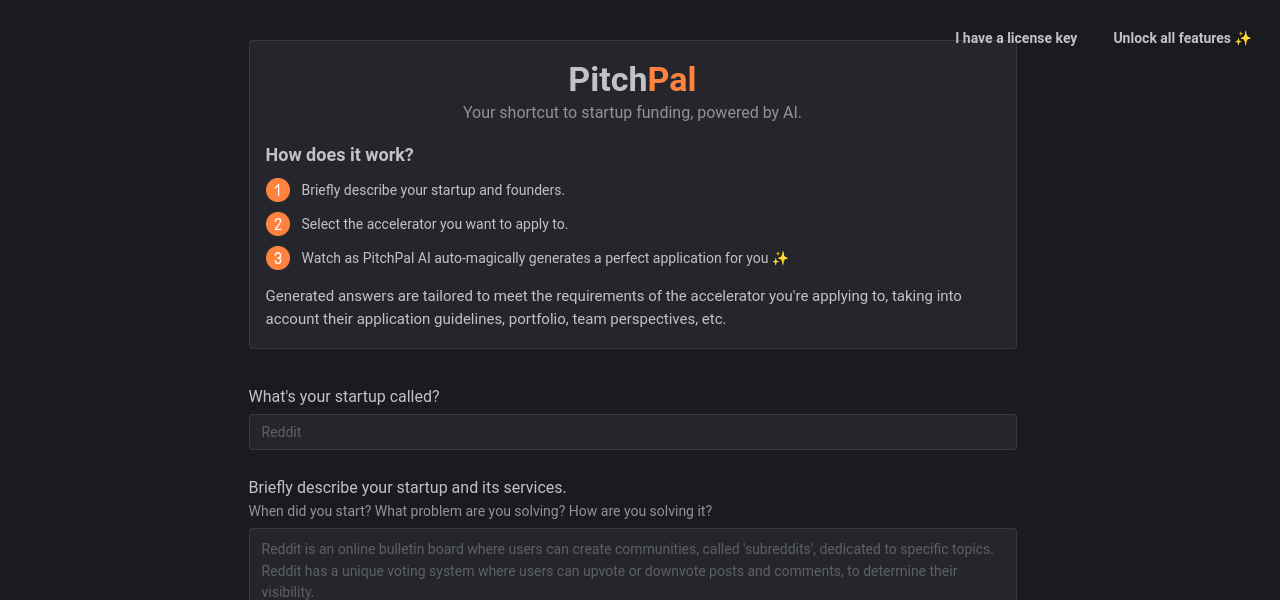Click the "What's your startup called?" label
Viewport: 1280px width, 600px height.
coord(344,396)
